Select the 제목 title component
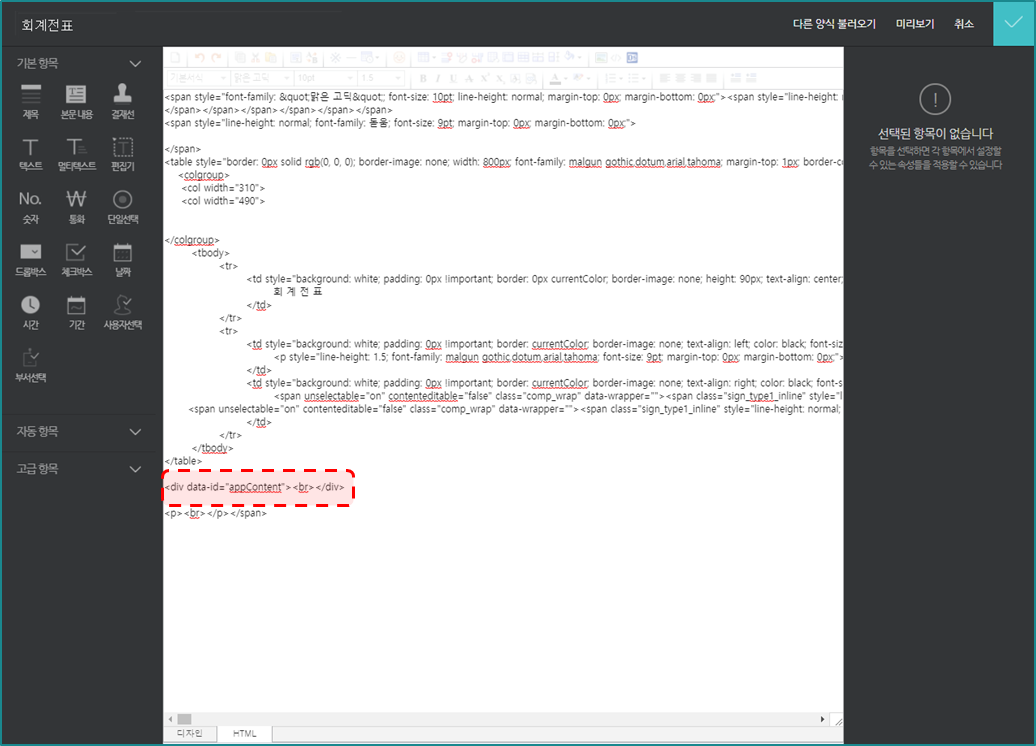The height and width of the screenshot is (746, 1036). point(31,101)
